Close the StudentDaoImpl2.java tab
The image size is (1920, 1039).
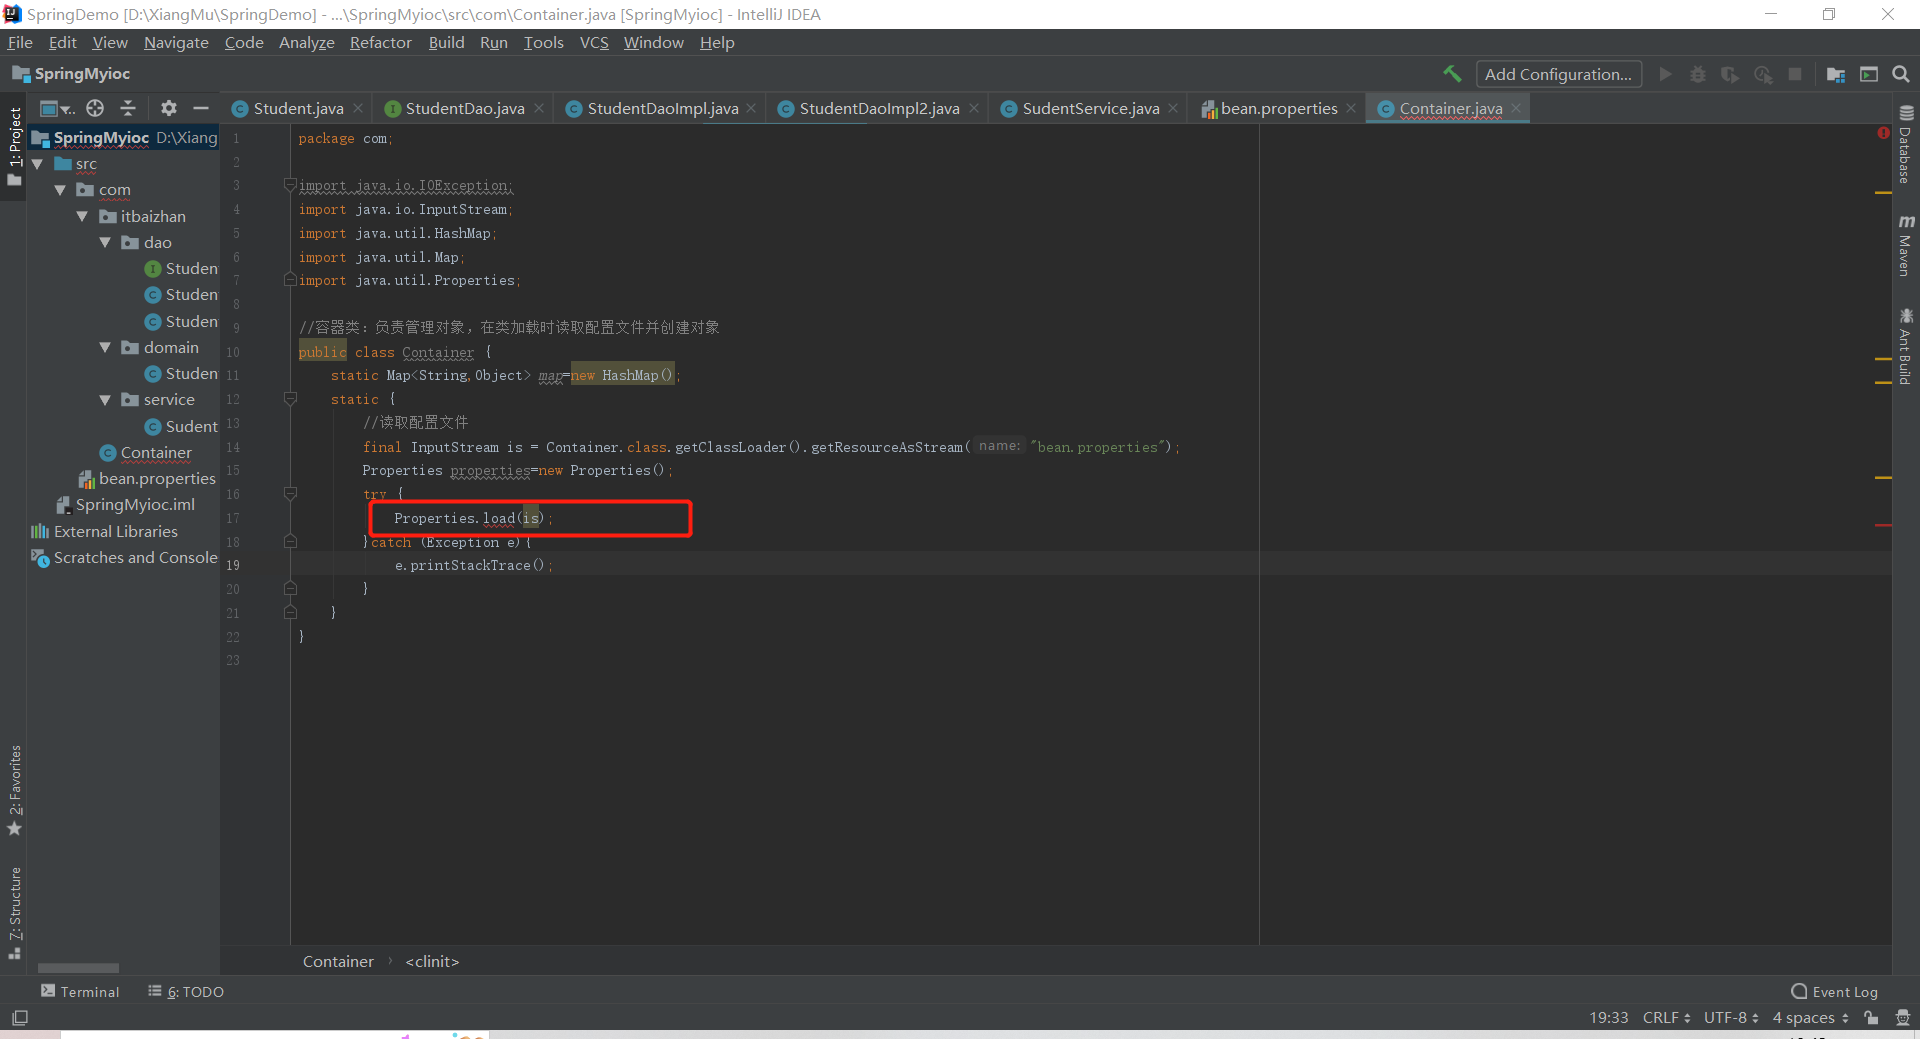(x=974, y=108)
